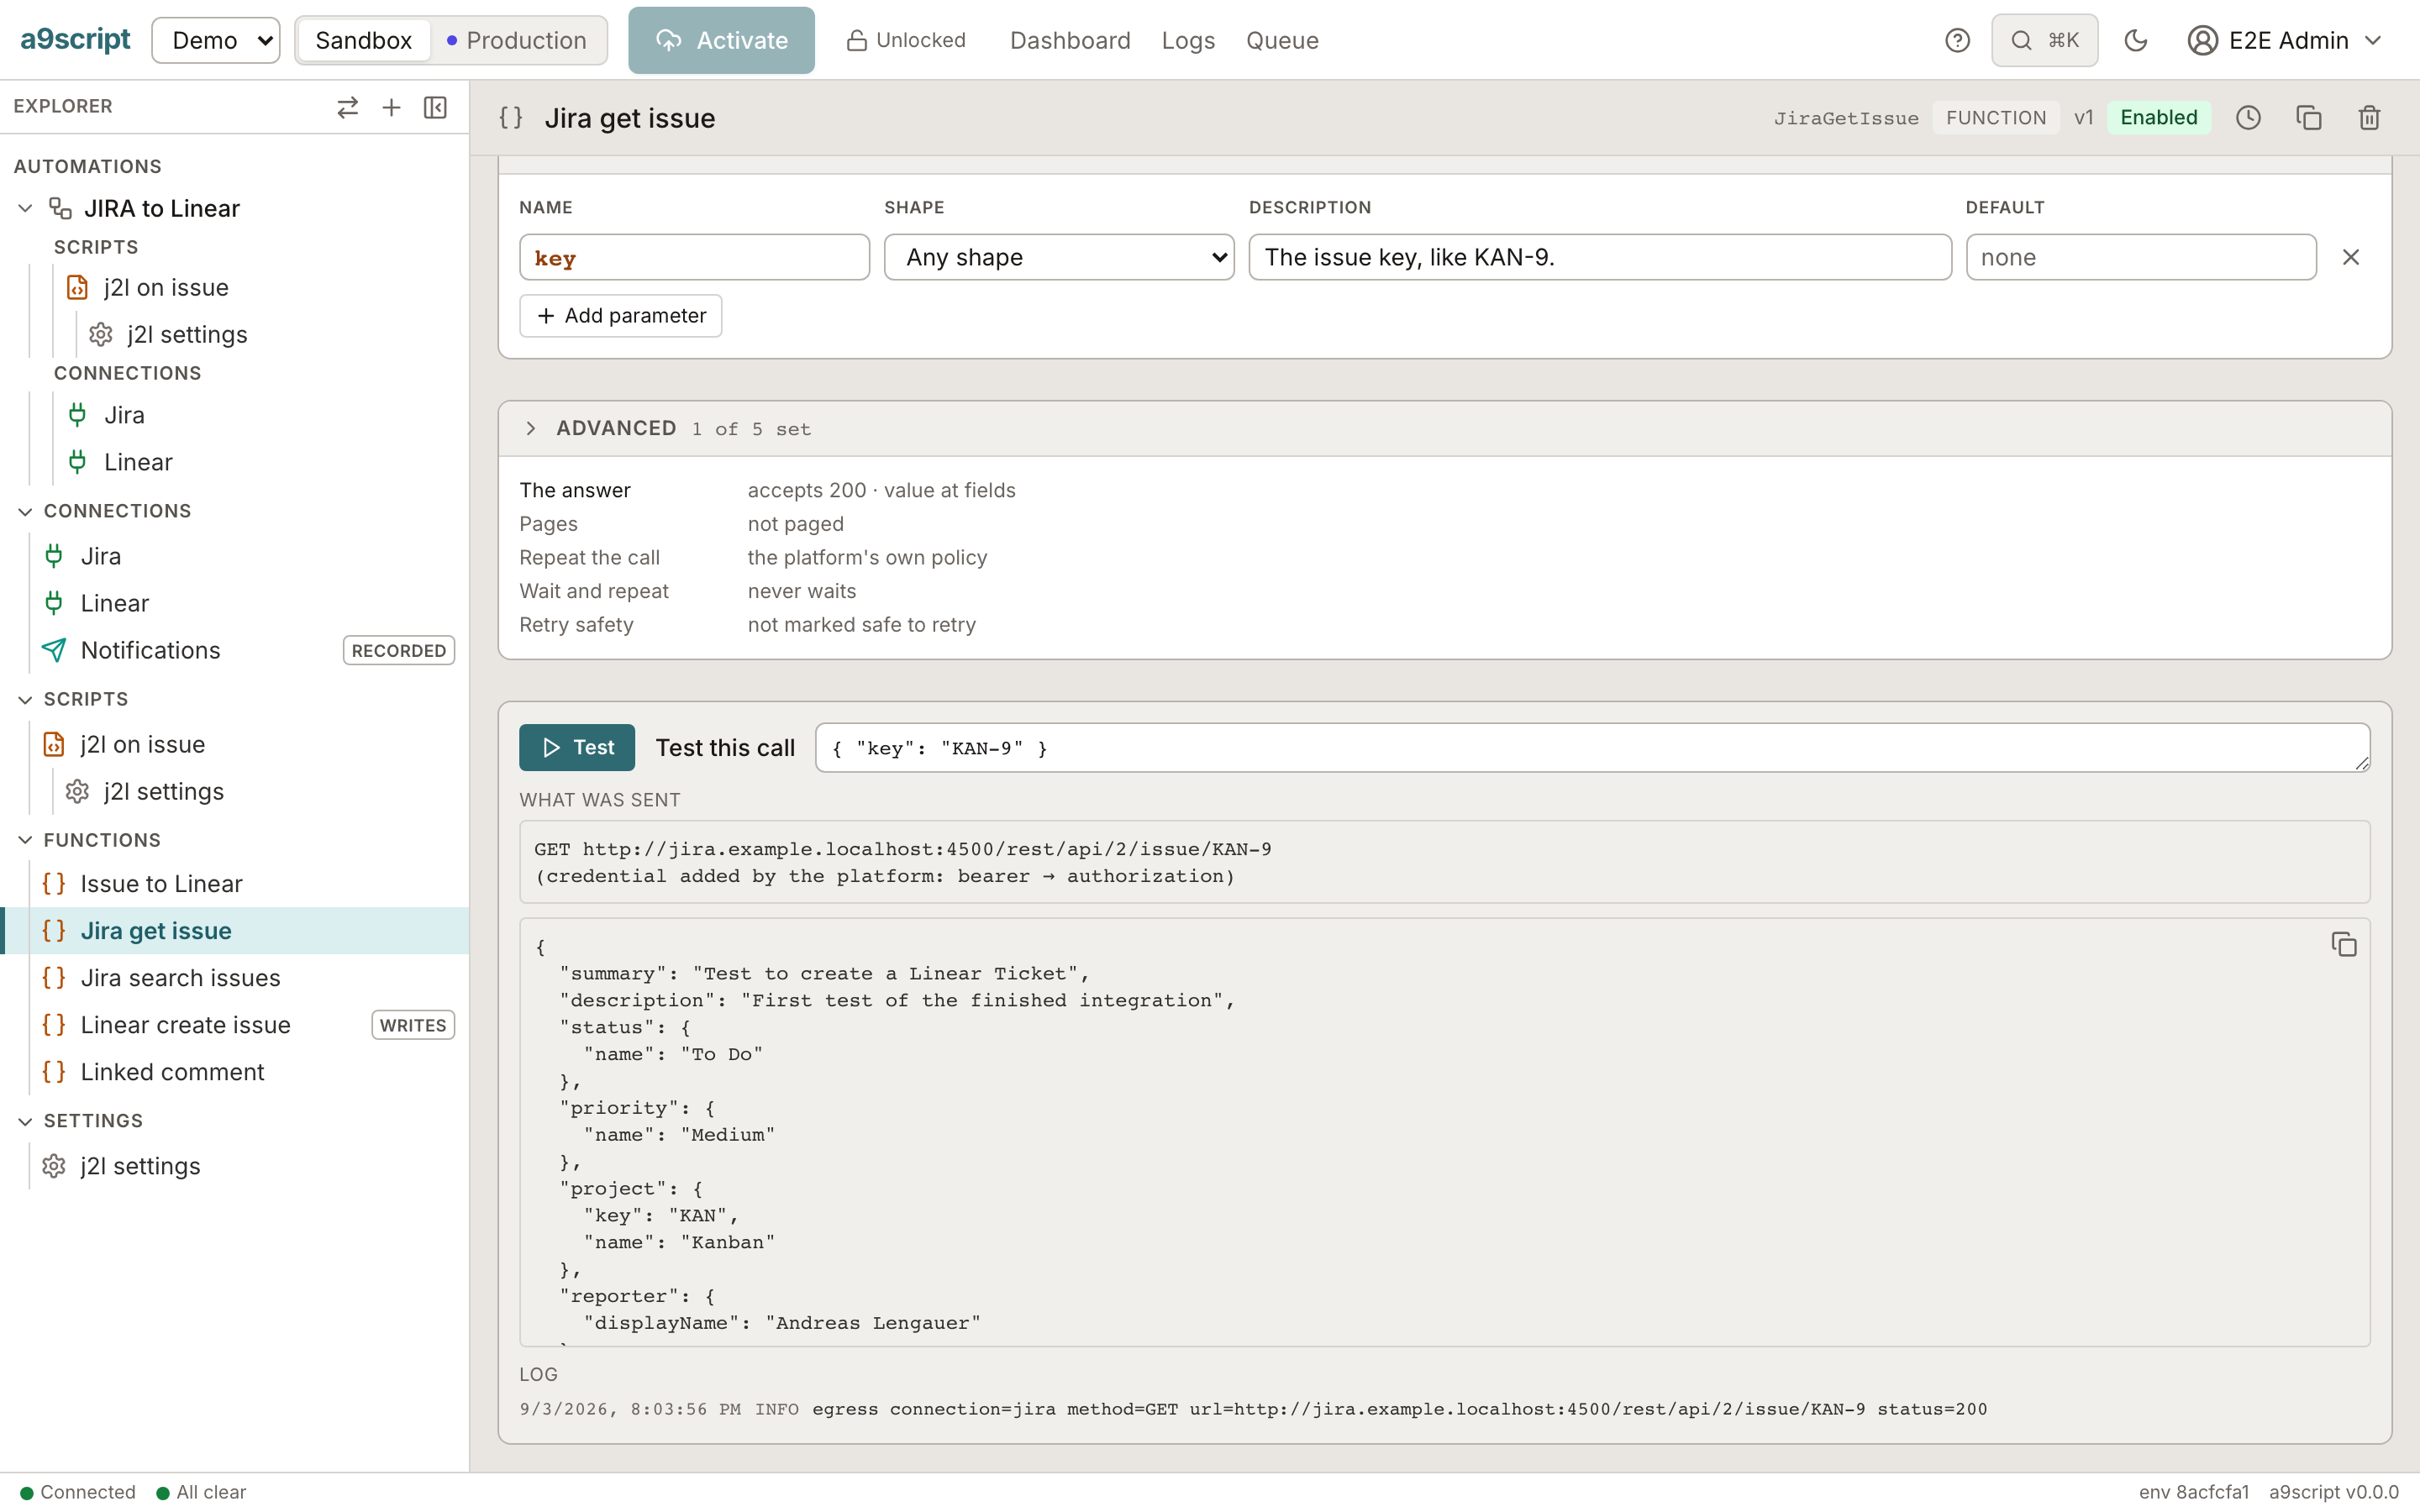
Task: Switch environment to Production
Action: [517, 40]
